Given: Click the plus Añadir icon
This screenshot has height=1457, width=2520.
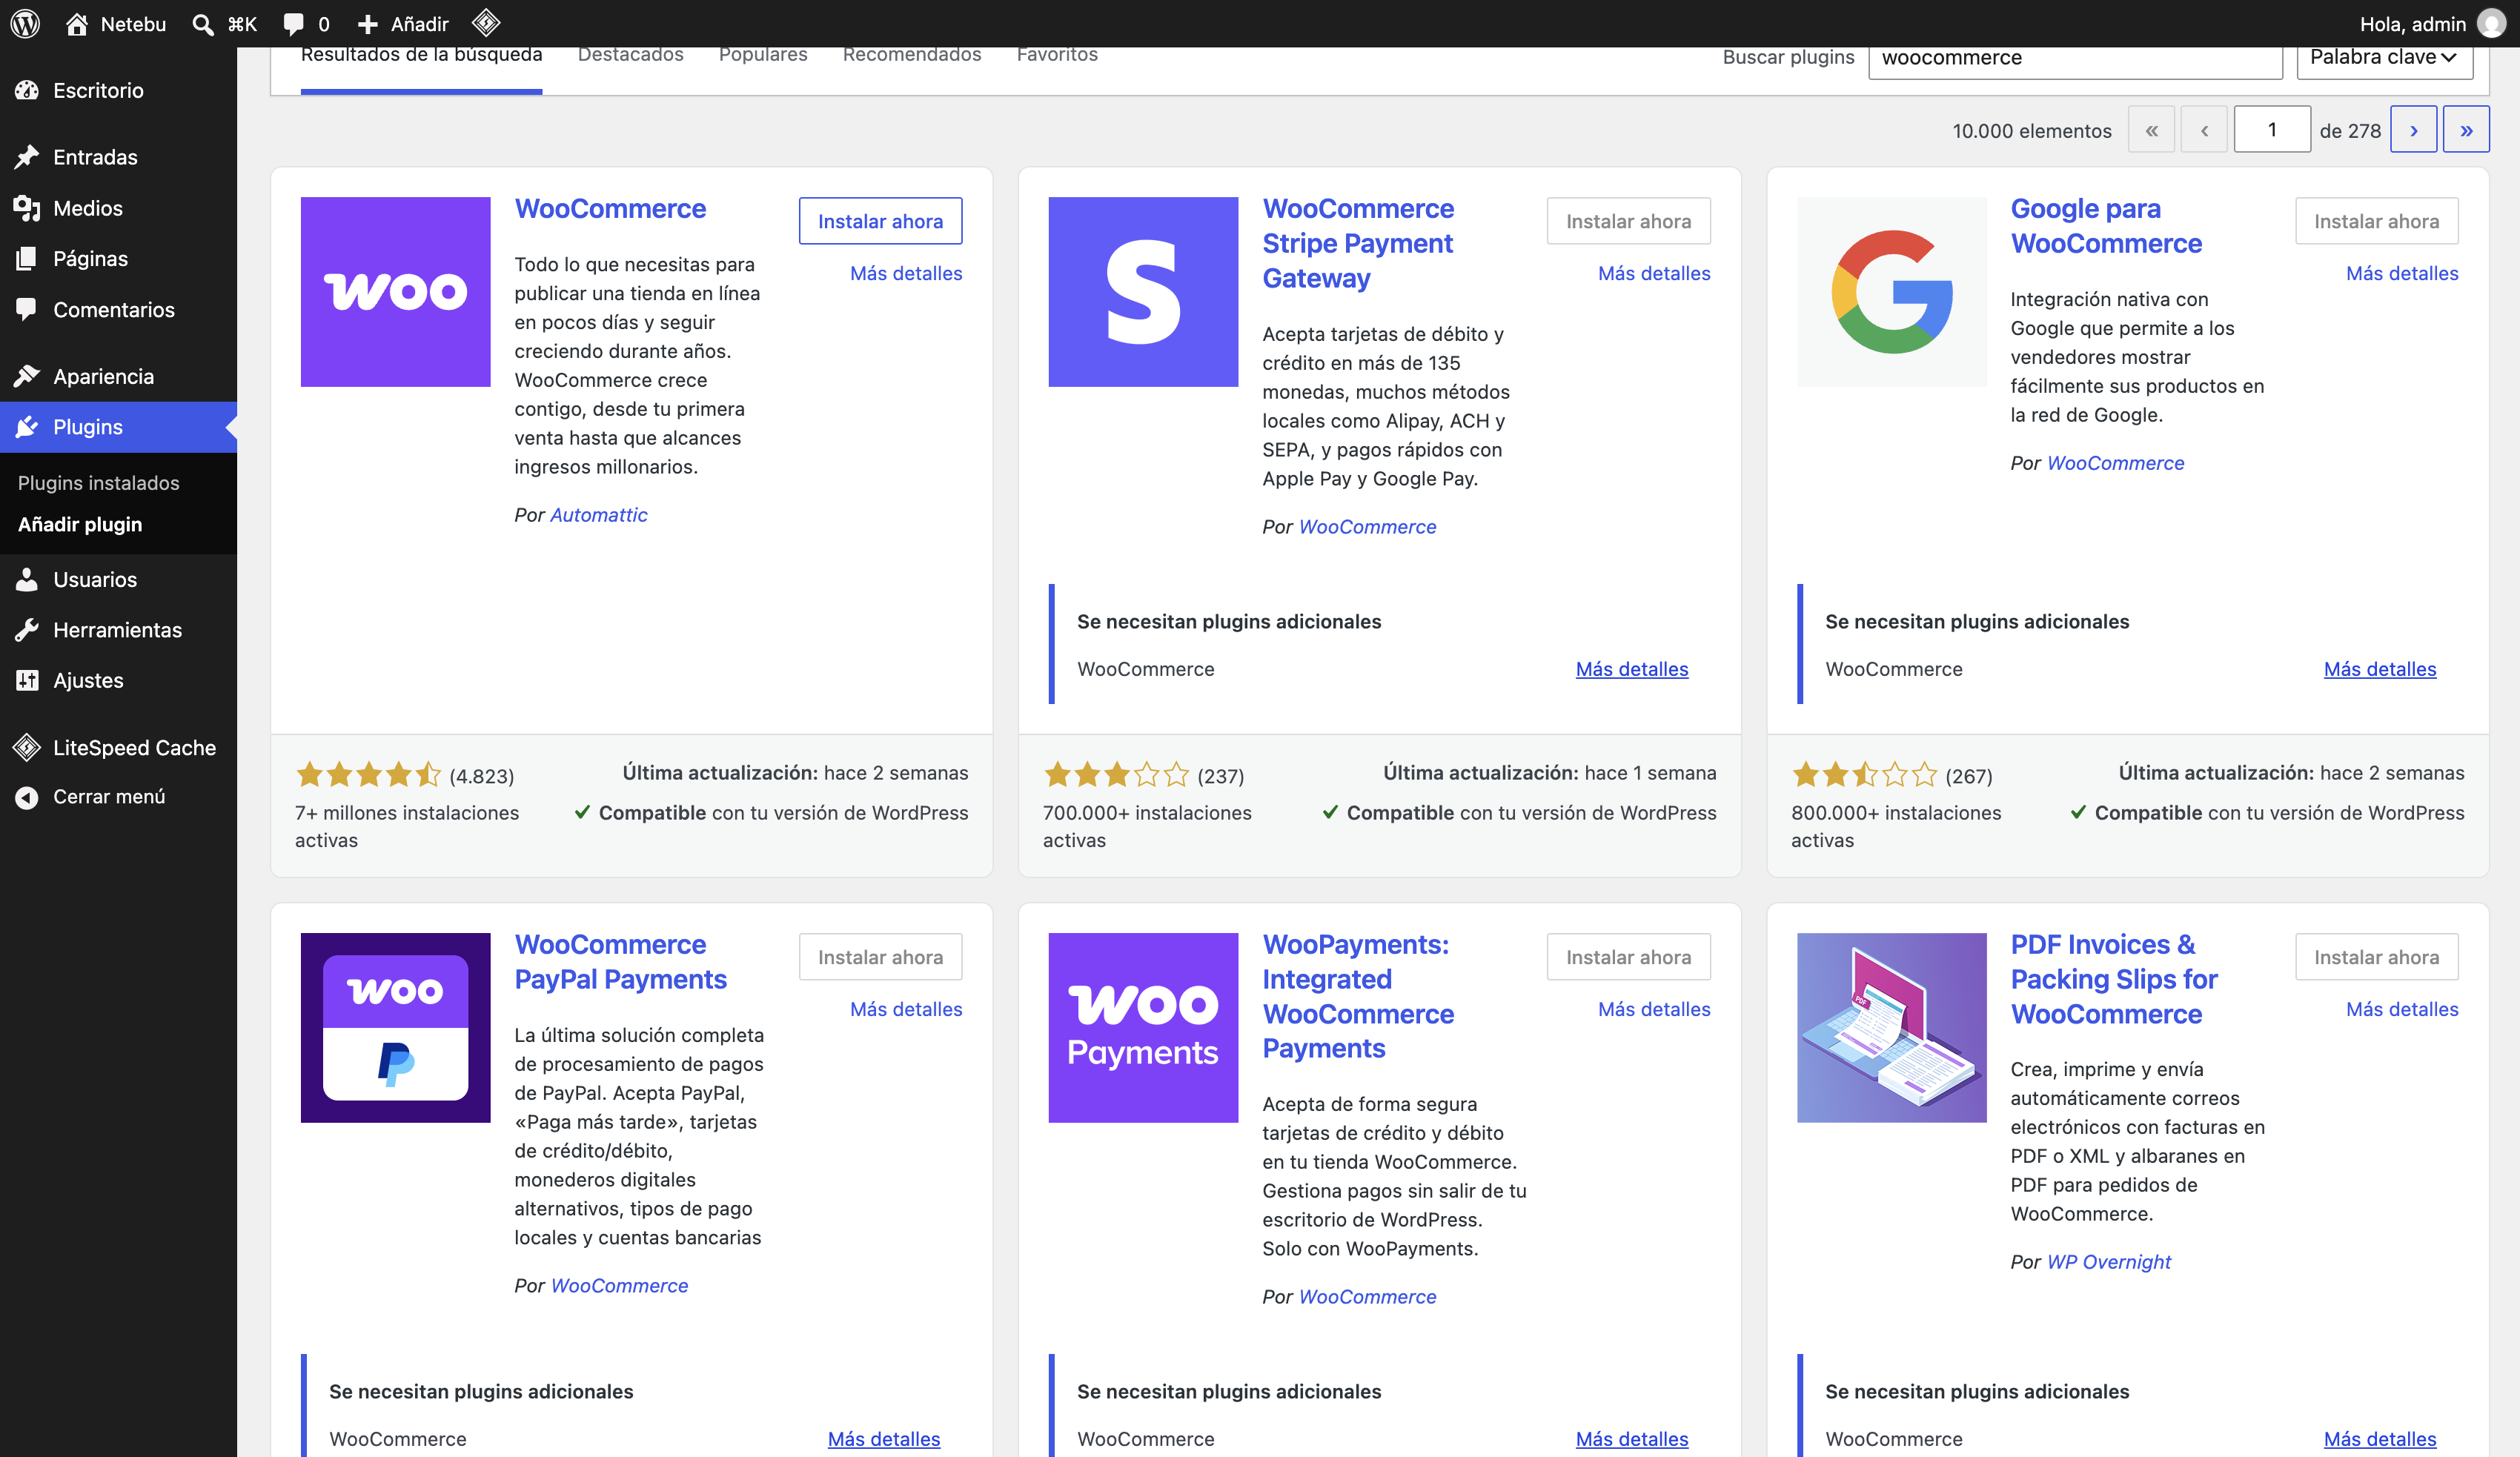Looking at the screenshot, I should coord(367,24).
